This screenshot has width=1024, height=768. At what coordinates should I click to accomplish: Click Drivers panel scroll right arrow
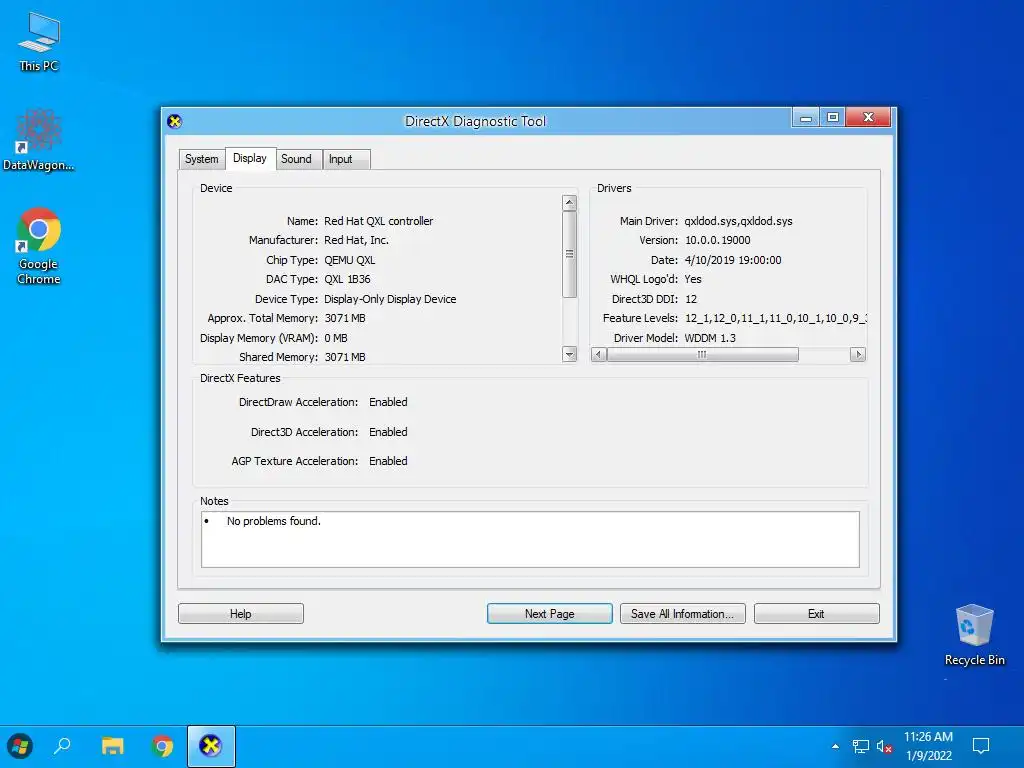858,355
